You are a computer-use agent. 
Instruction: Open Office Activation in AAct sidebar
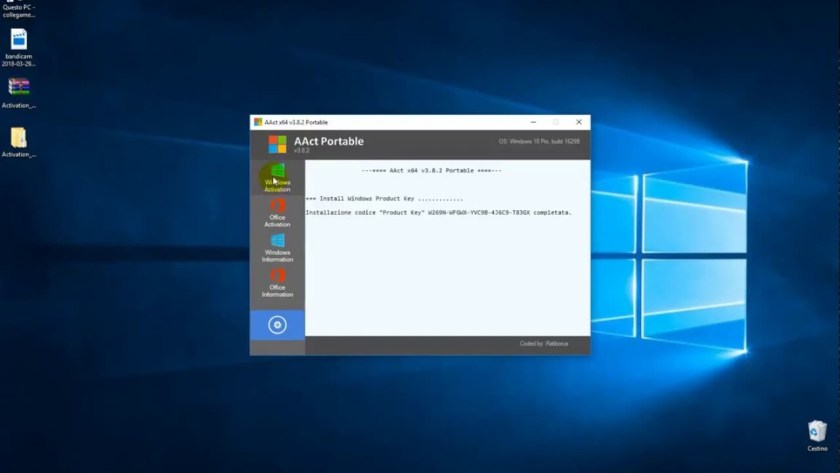(x=277, y=213)
